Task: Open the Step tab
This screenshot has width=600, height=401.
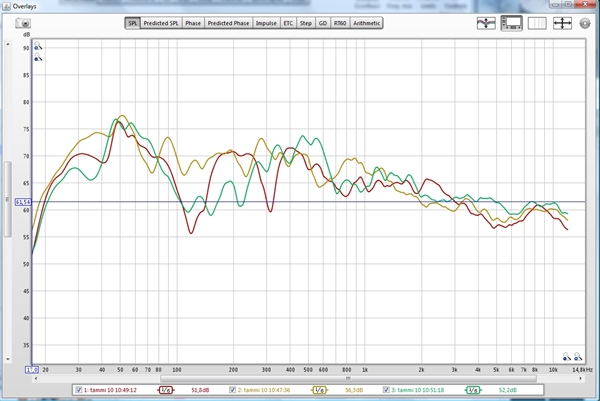Action: tap(306, 23)
